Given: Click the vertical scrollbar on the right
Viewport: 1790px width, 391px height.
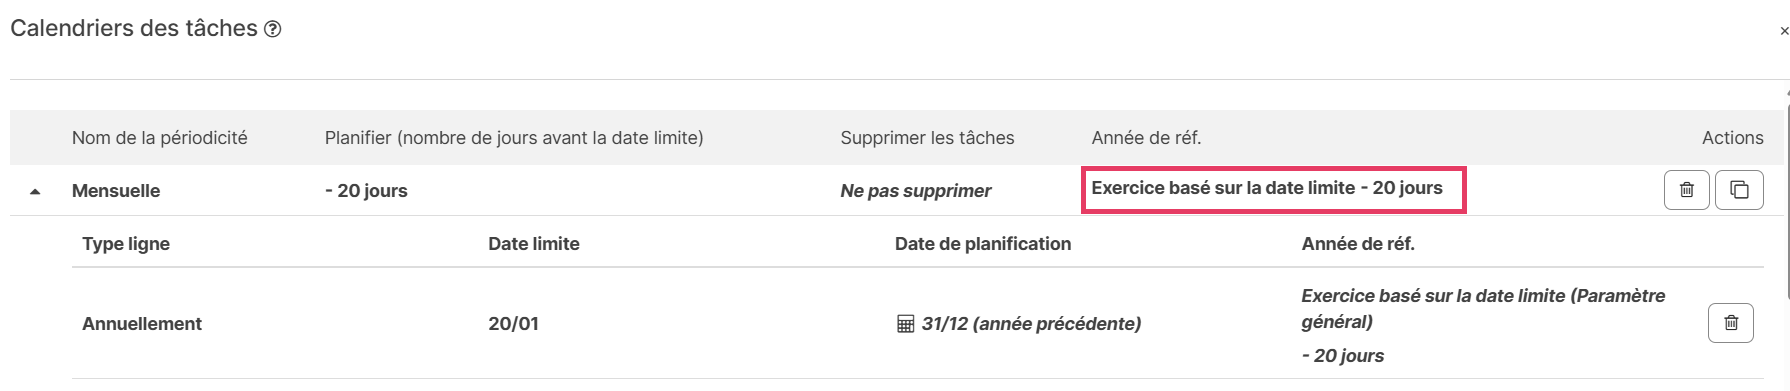Looking at the screenshot, I should (1787, 195).
